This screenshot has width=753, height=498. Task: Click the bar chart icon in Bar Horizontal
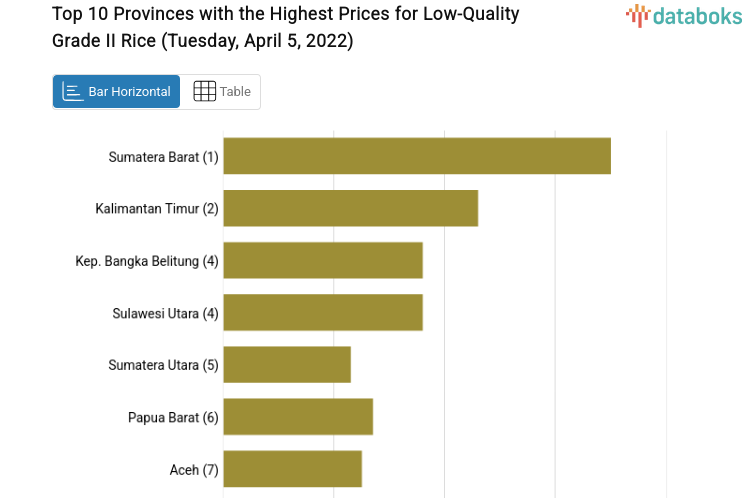coord(73,92)
